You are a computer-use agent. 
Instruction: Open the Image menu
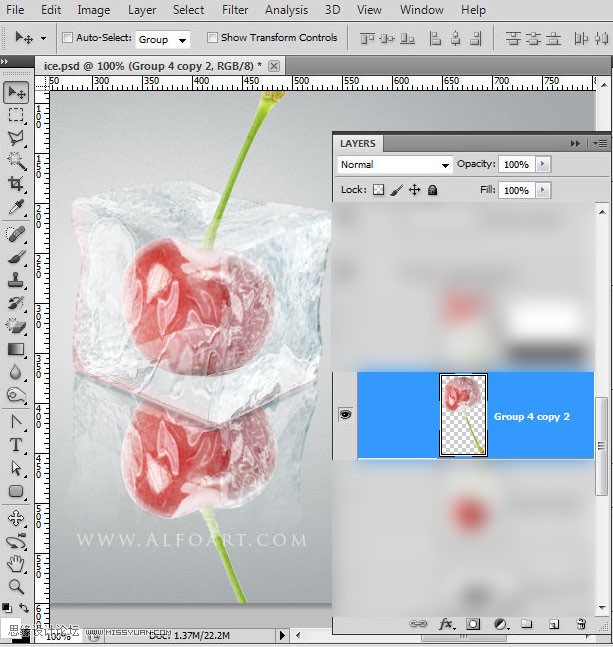[x=94, y=9]
